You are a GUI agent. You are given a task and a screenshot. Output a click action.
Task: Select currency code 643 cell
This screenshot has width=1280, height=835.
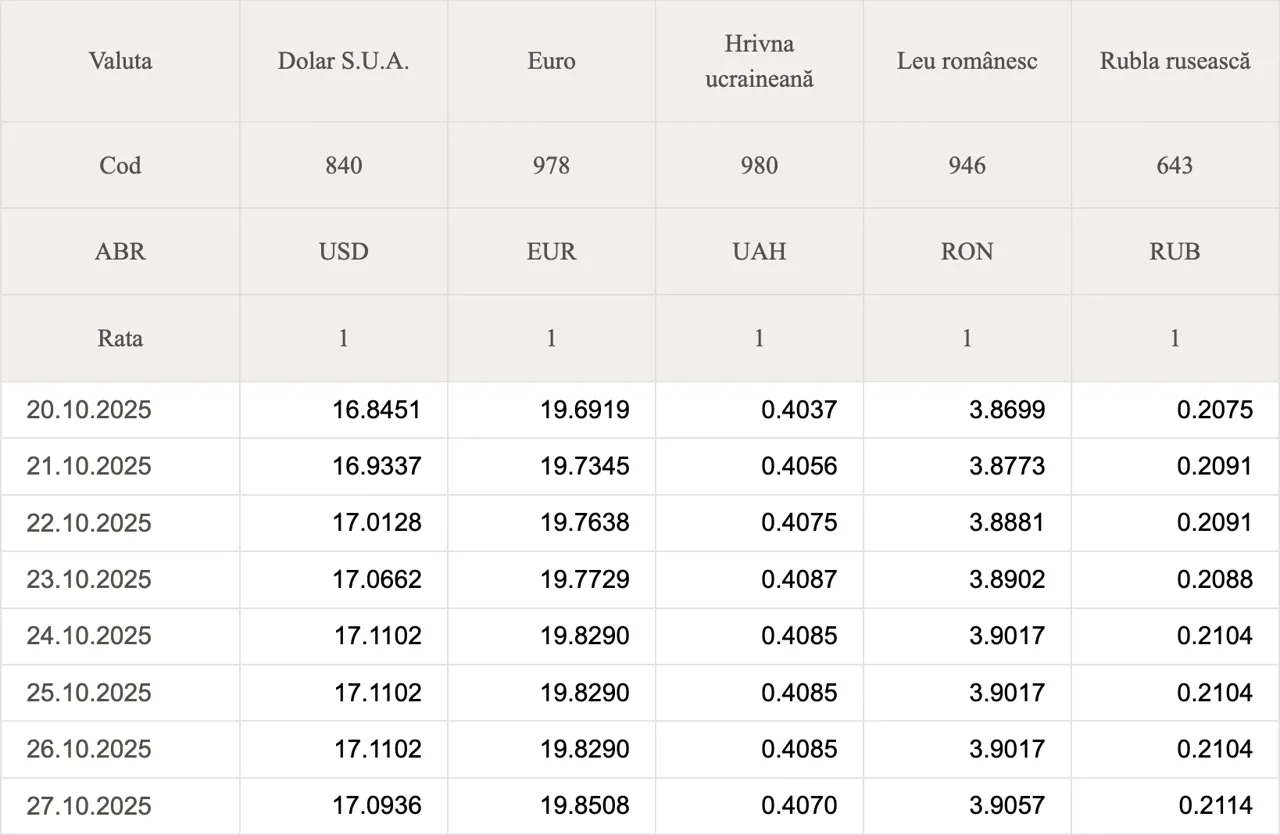[1175, 165]
